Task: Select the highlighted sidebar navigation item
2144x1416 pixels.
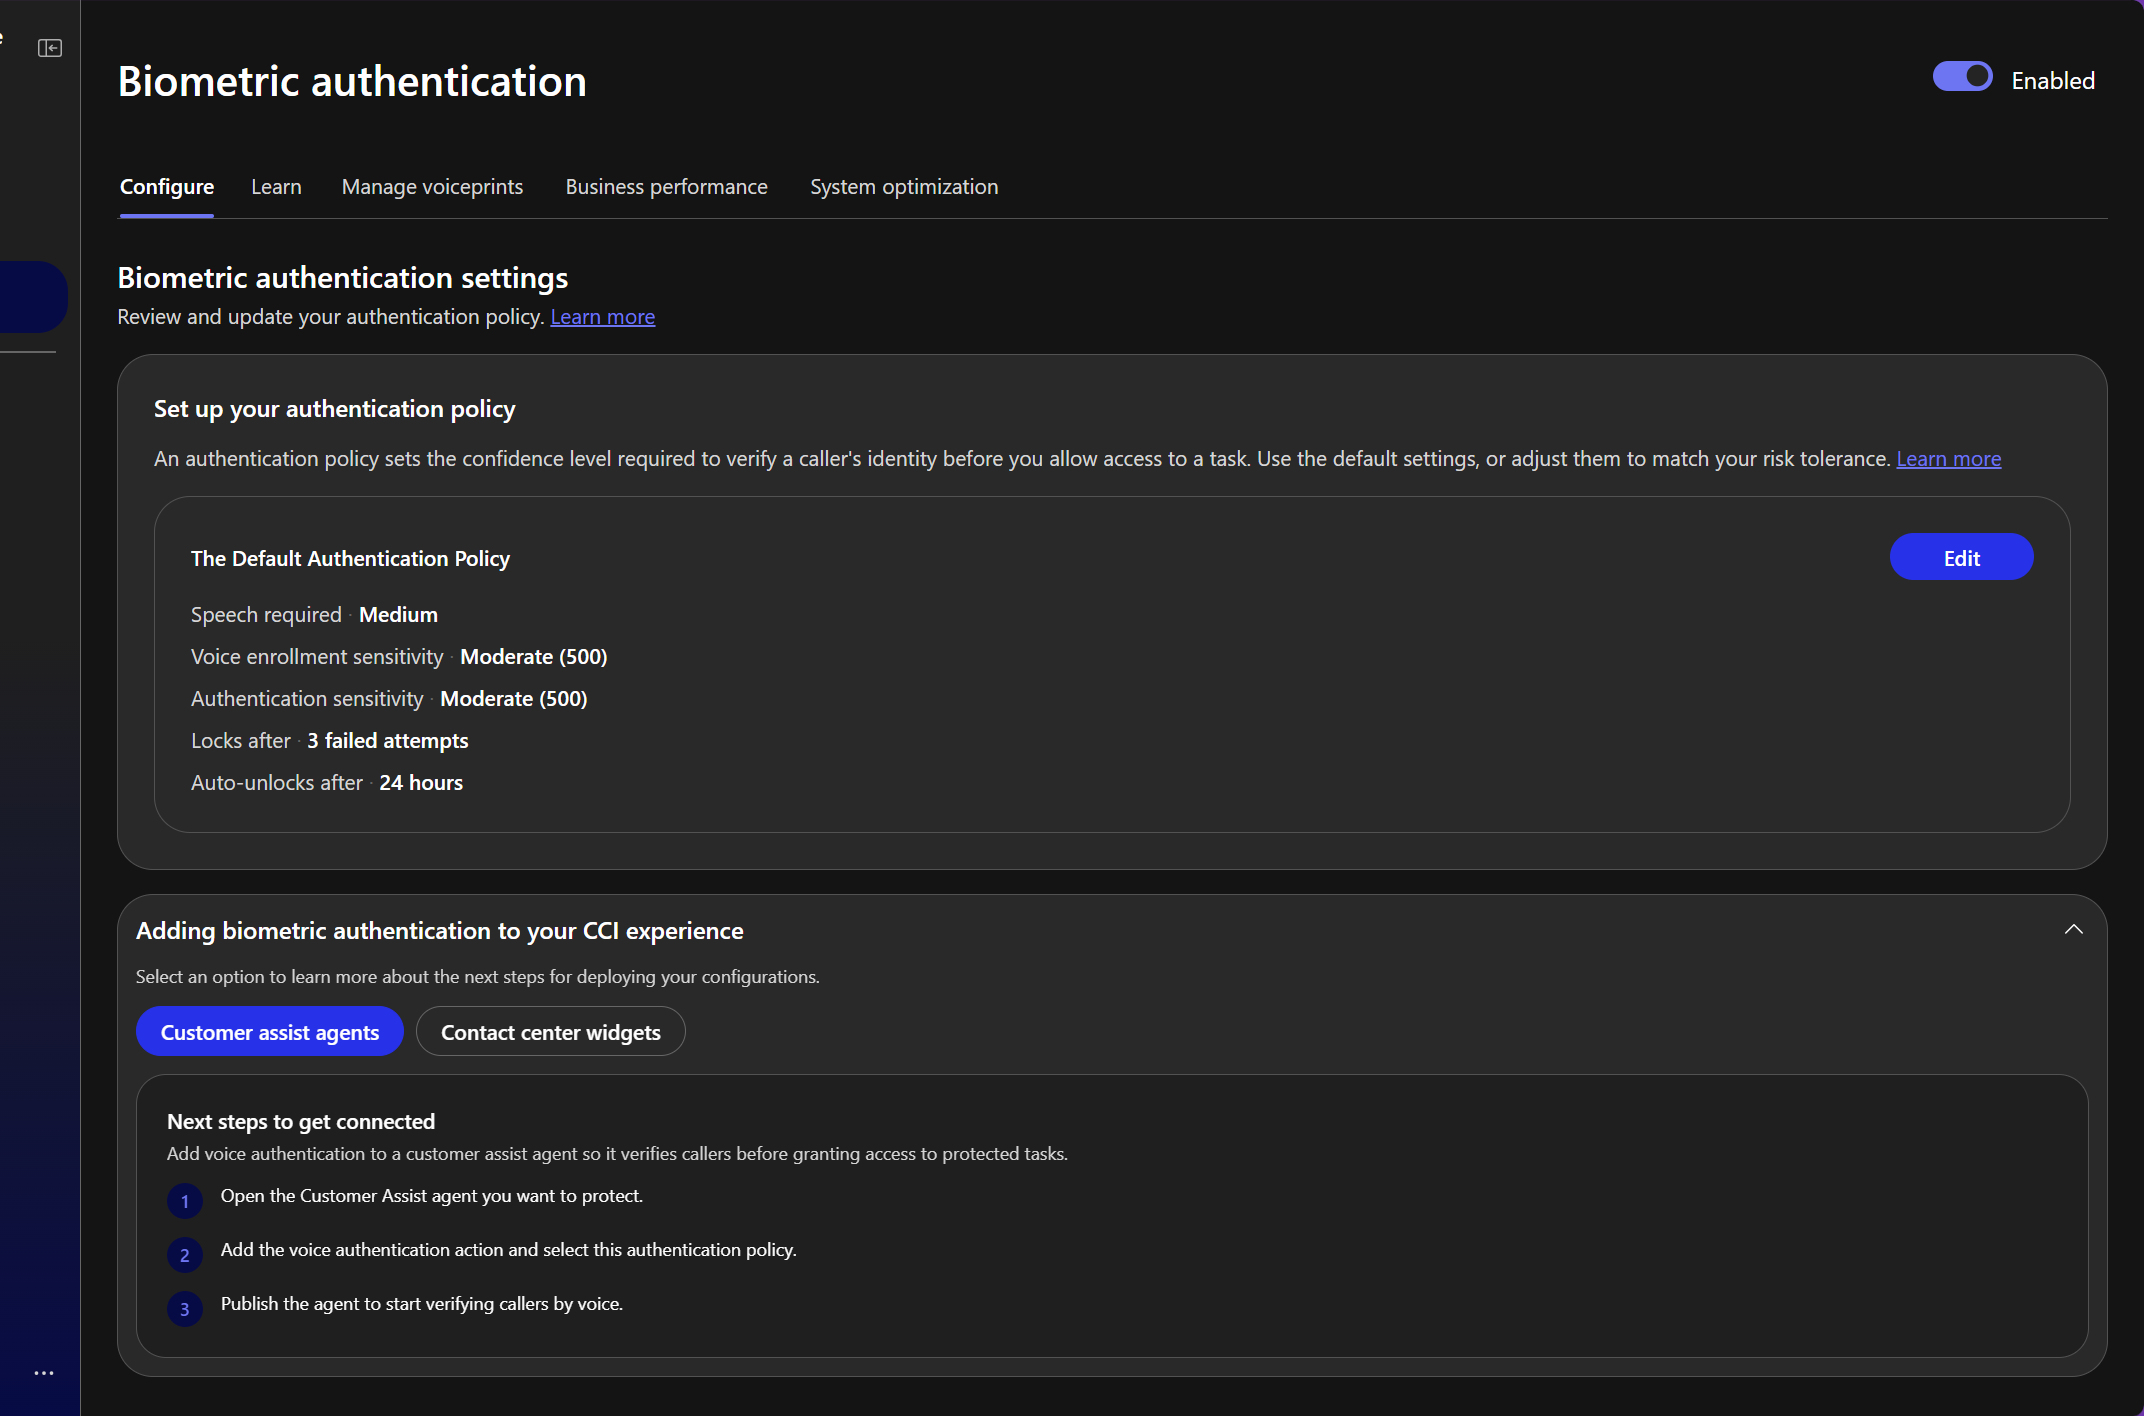Action: 33,297
